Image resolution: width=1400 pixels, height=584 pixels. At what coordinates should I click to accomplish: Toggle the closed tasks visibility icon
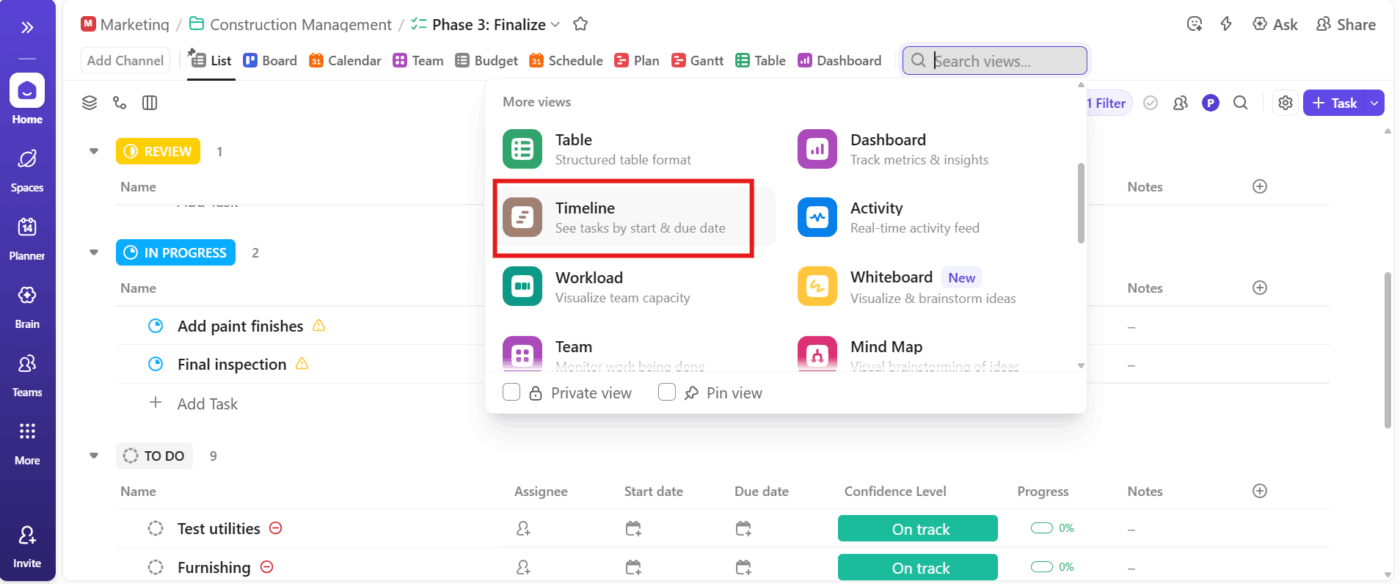coord(1150,102)
